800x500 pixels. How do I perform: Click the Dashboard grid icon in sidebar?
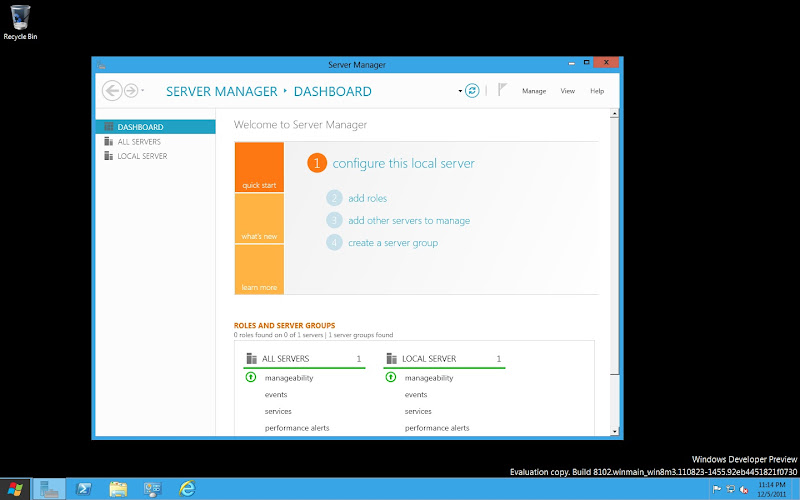(108, 127)
